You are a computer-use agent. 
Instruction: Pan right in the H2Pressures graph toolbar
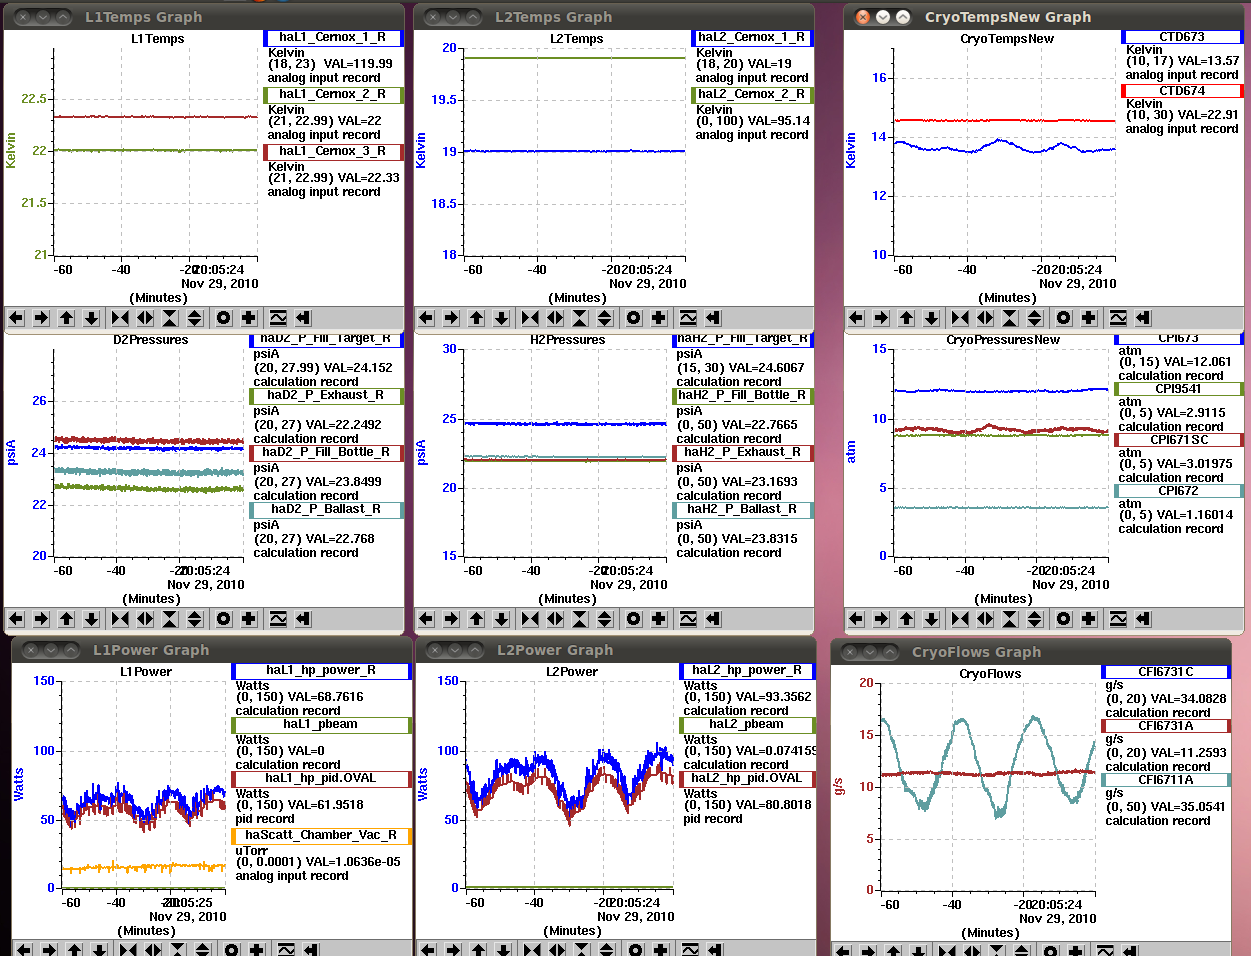(451, 619)
